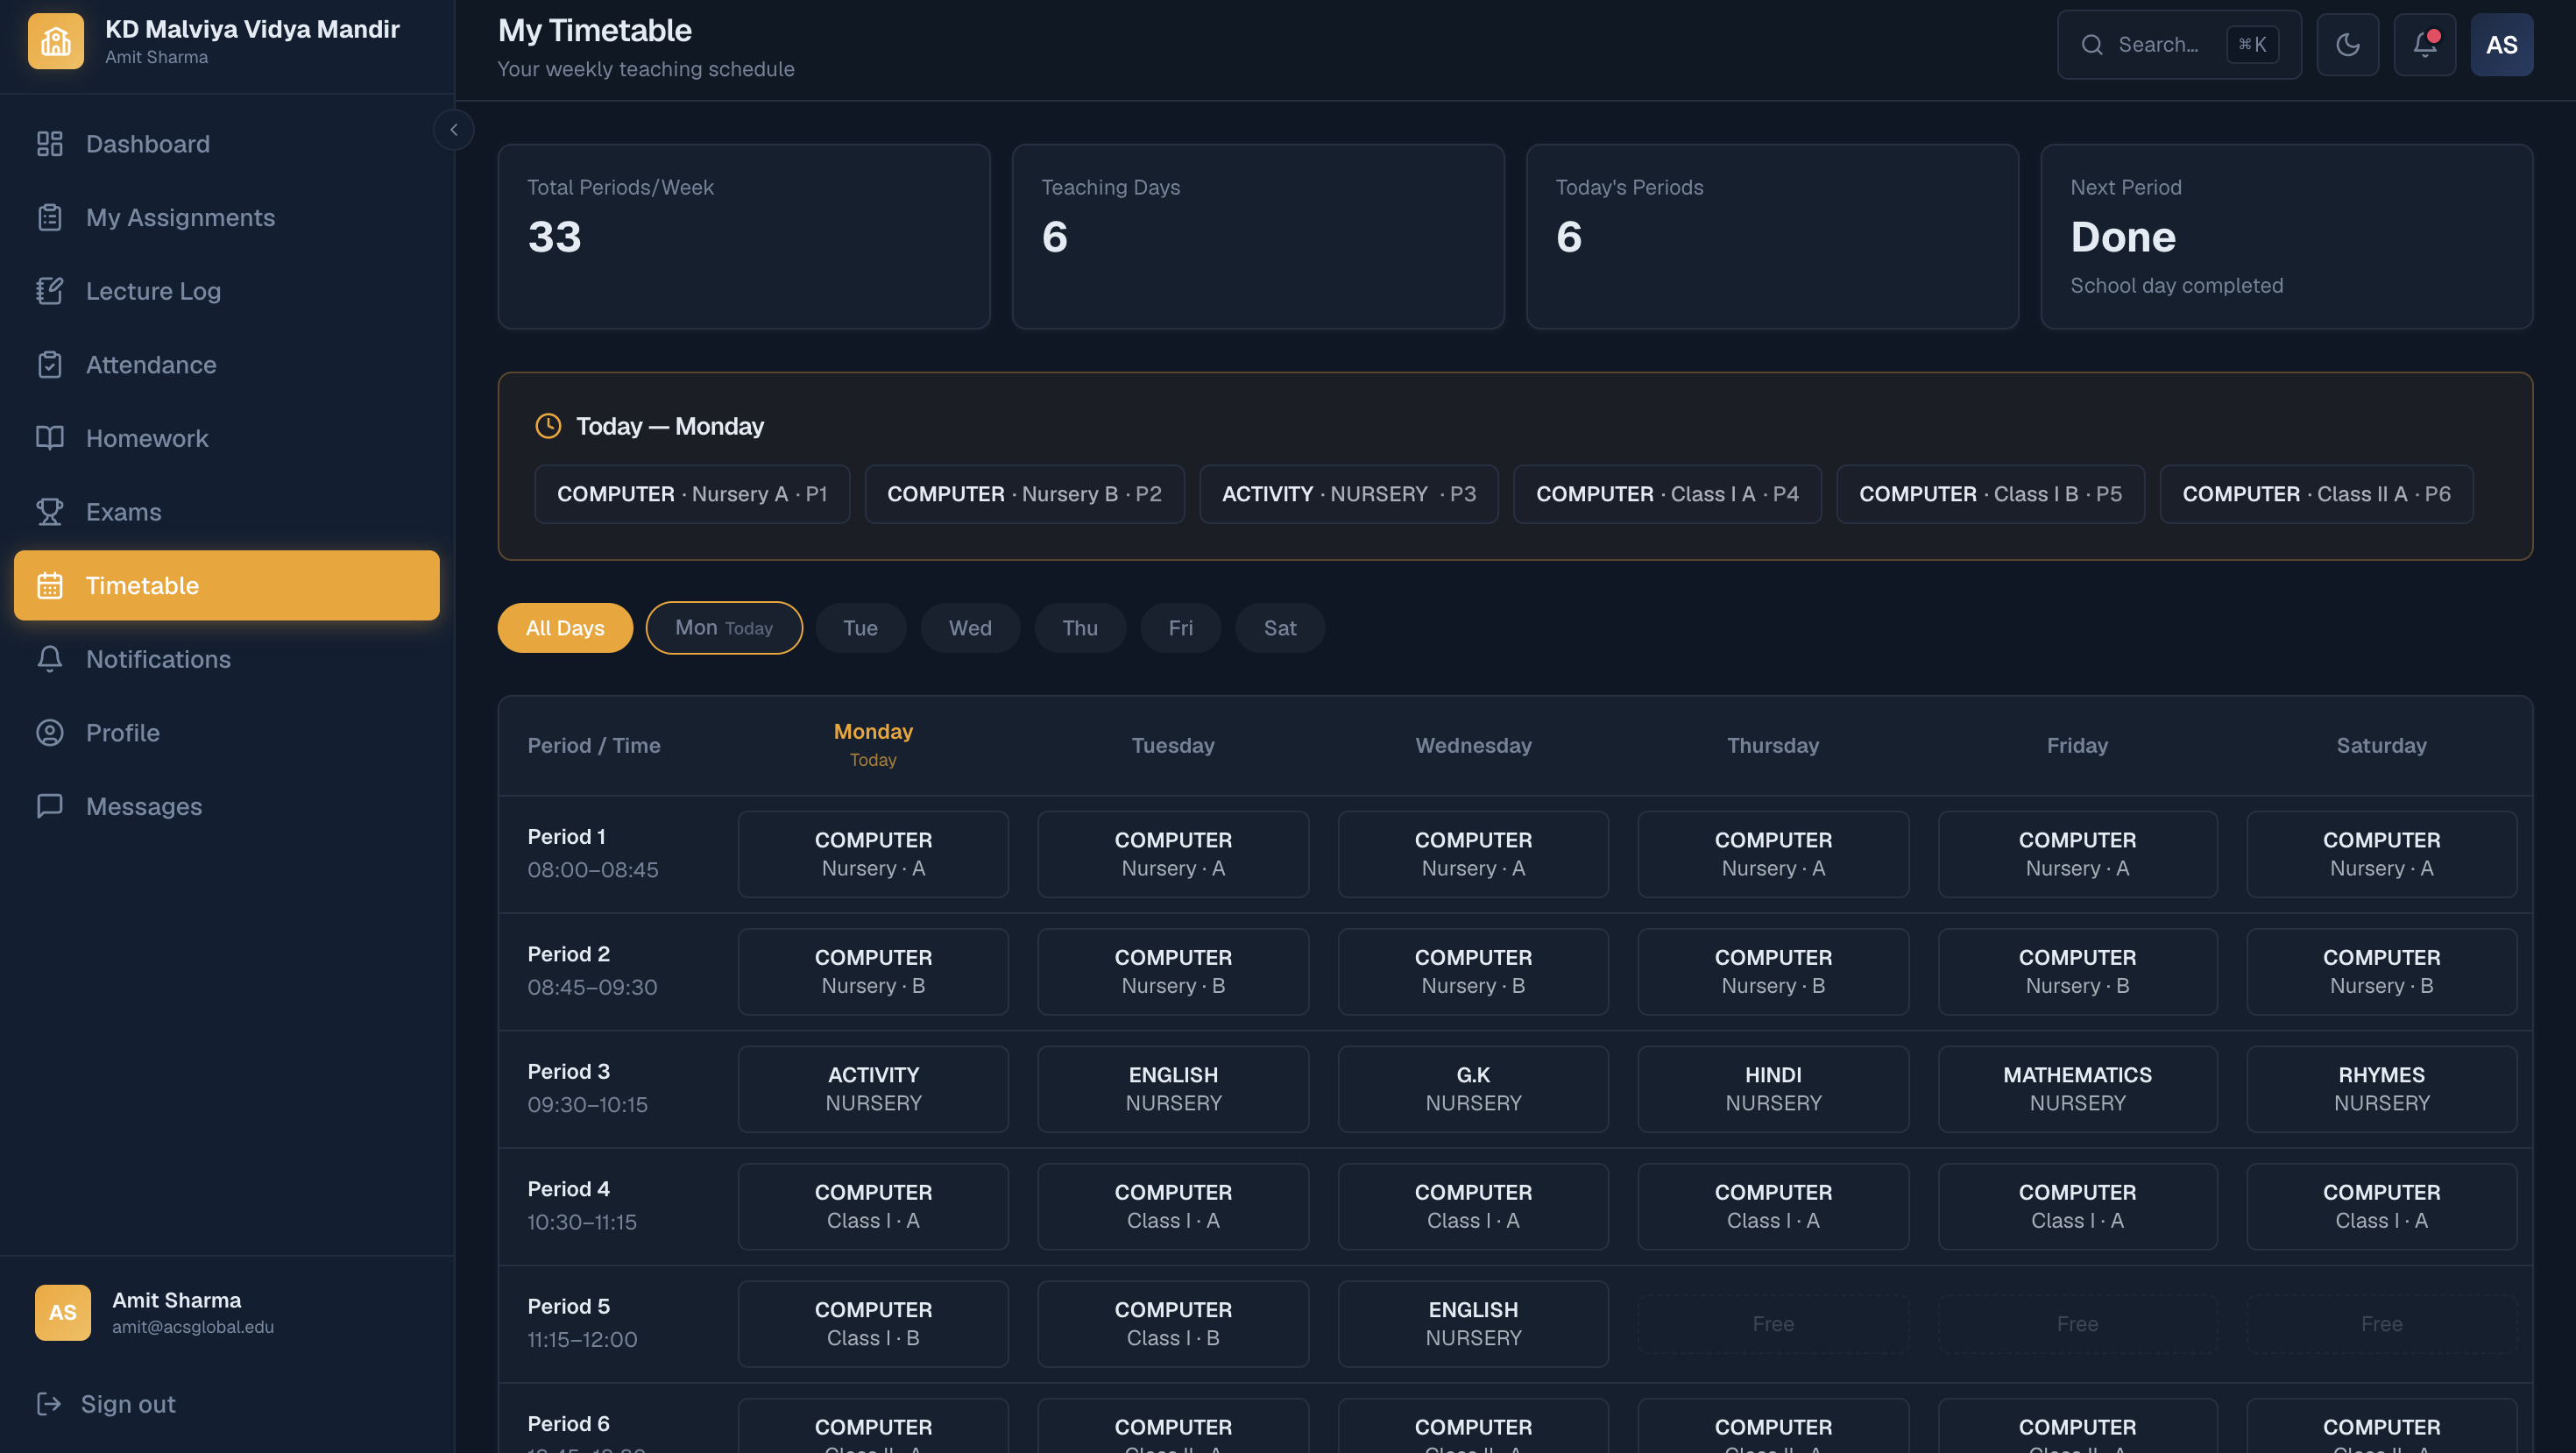Click Wednesday Period 3 G.K NURSERY cell
This screenshot has width=2576, height=1453.
[1473, 1089]
